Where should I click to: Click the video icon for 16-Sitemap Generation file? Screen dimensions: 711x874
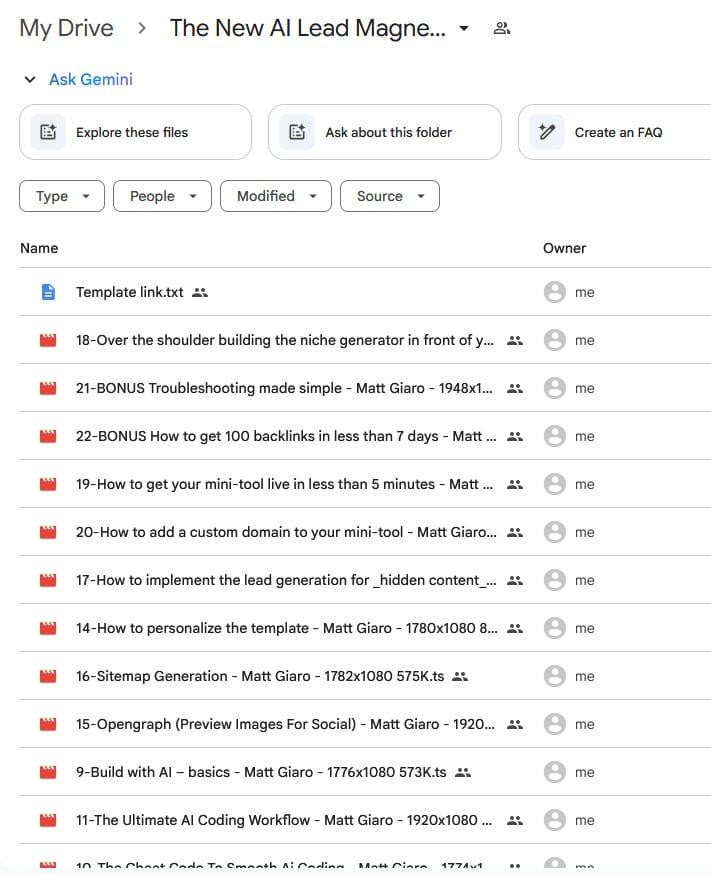coord(48,676)
